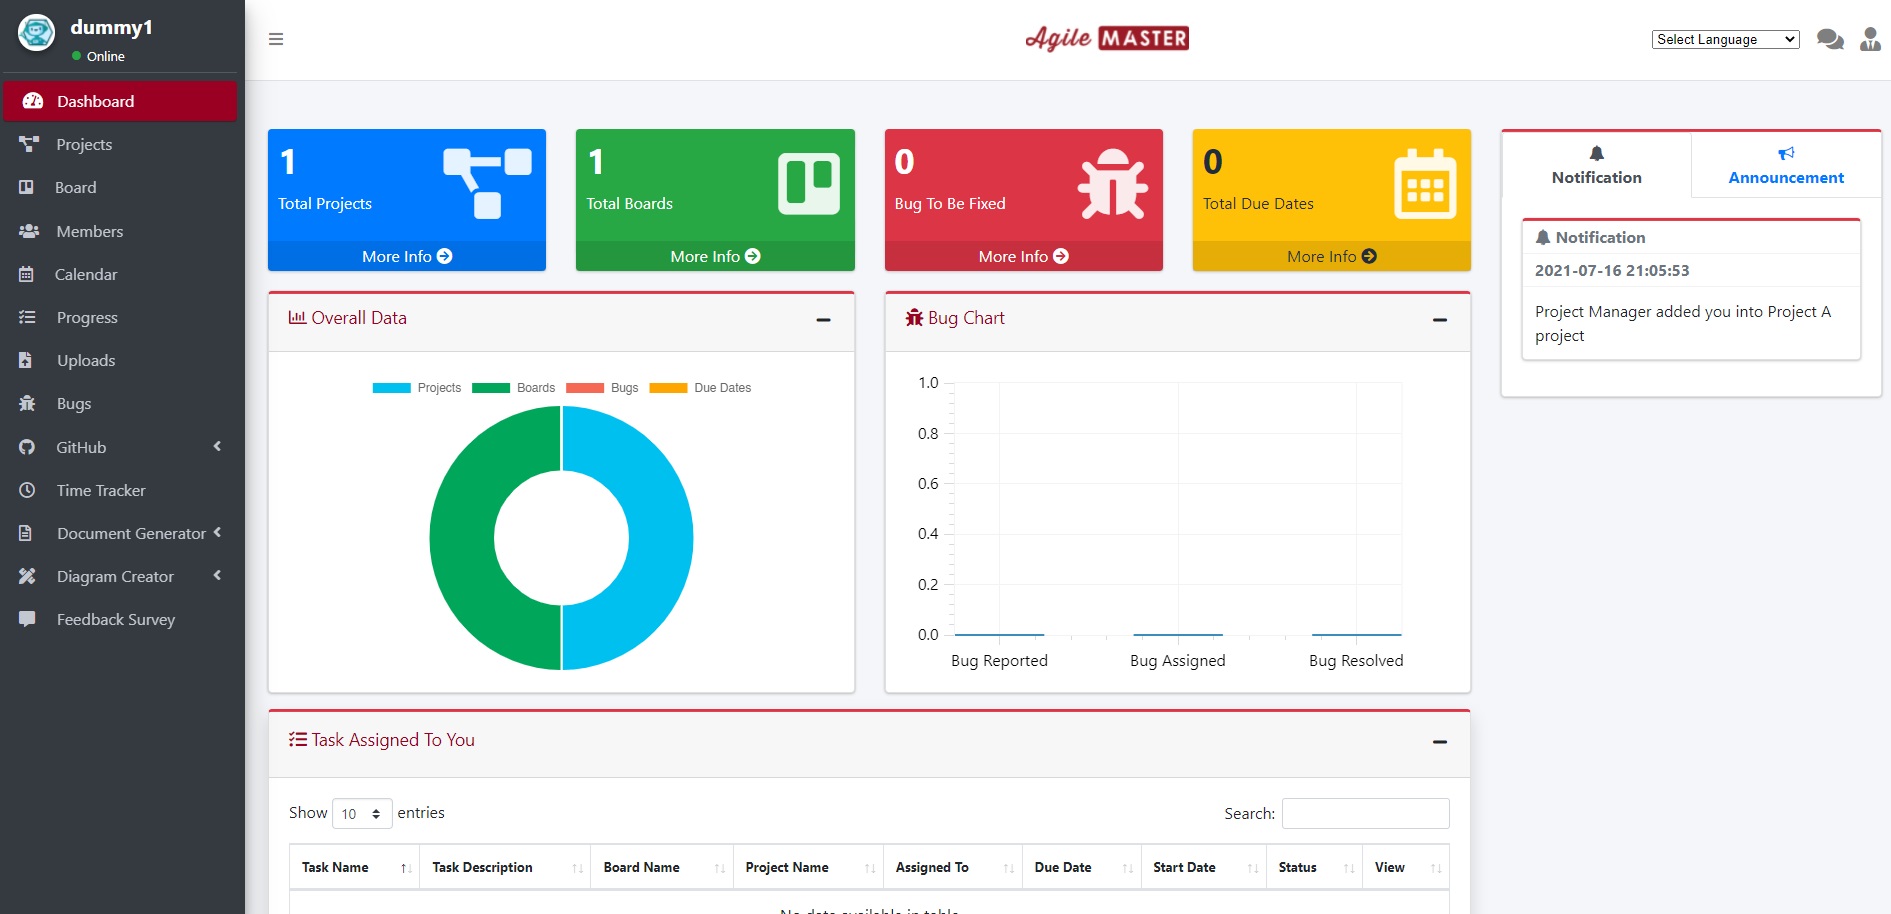
Task: Click the GitHub icon in sidebar
Action: [27, 447]
